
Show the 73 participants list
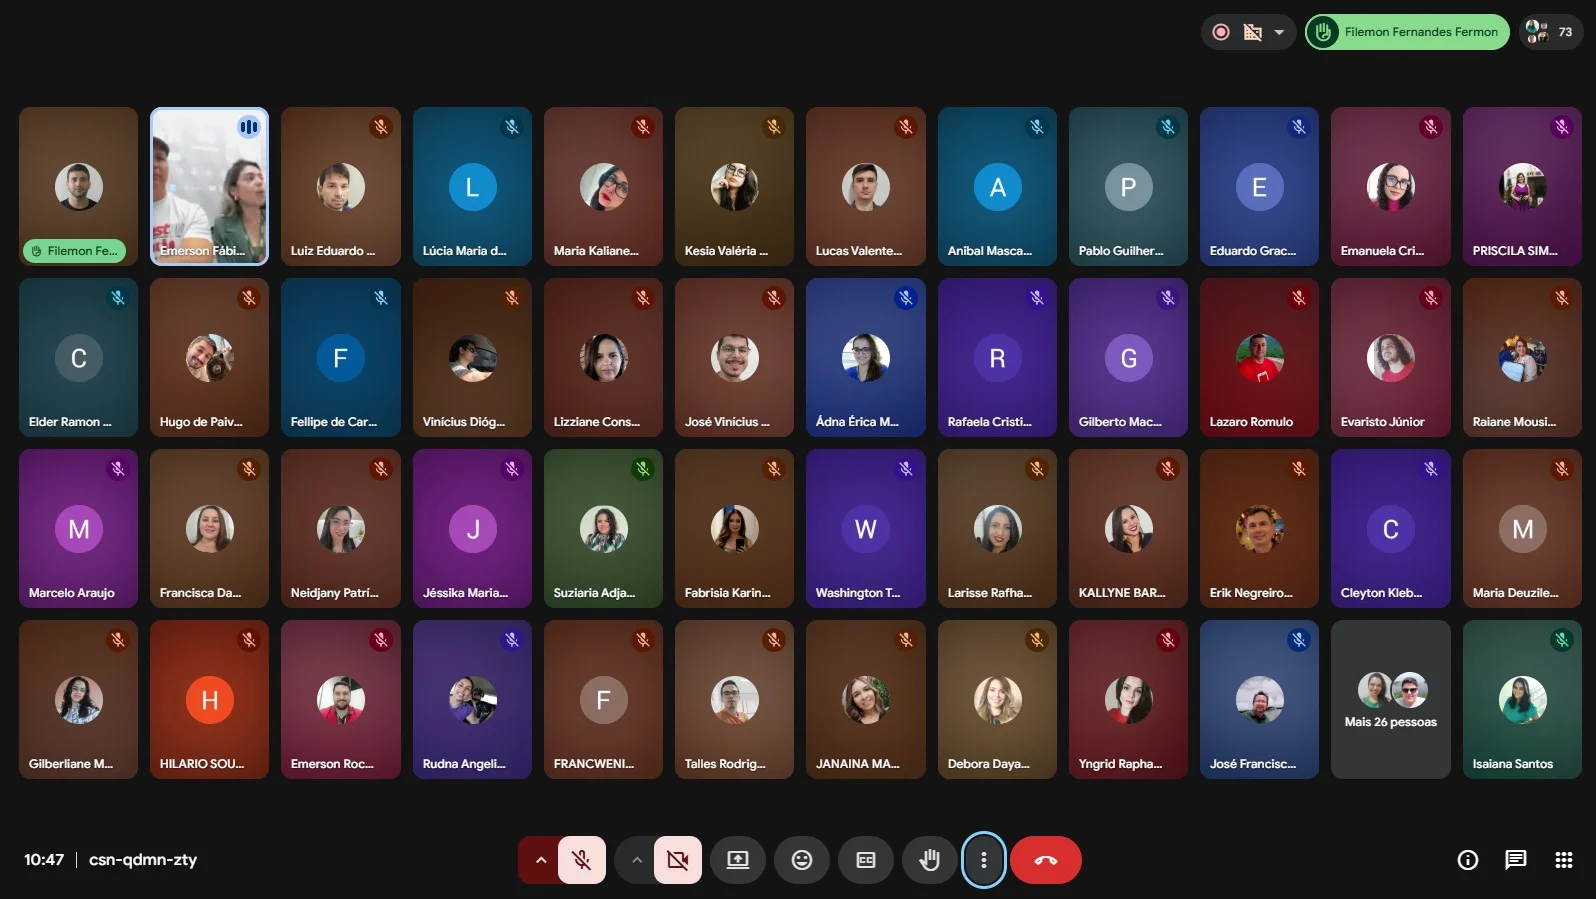pos(1550,32)
